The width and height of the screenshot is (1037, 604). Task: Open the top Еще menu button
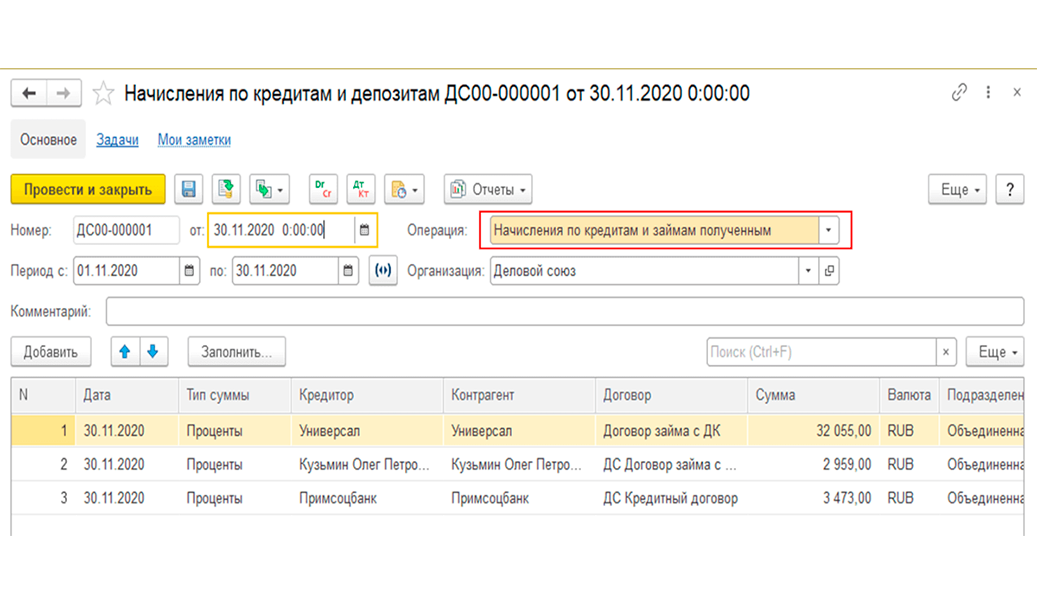(x=958, y=189)
